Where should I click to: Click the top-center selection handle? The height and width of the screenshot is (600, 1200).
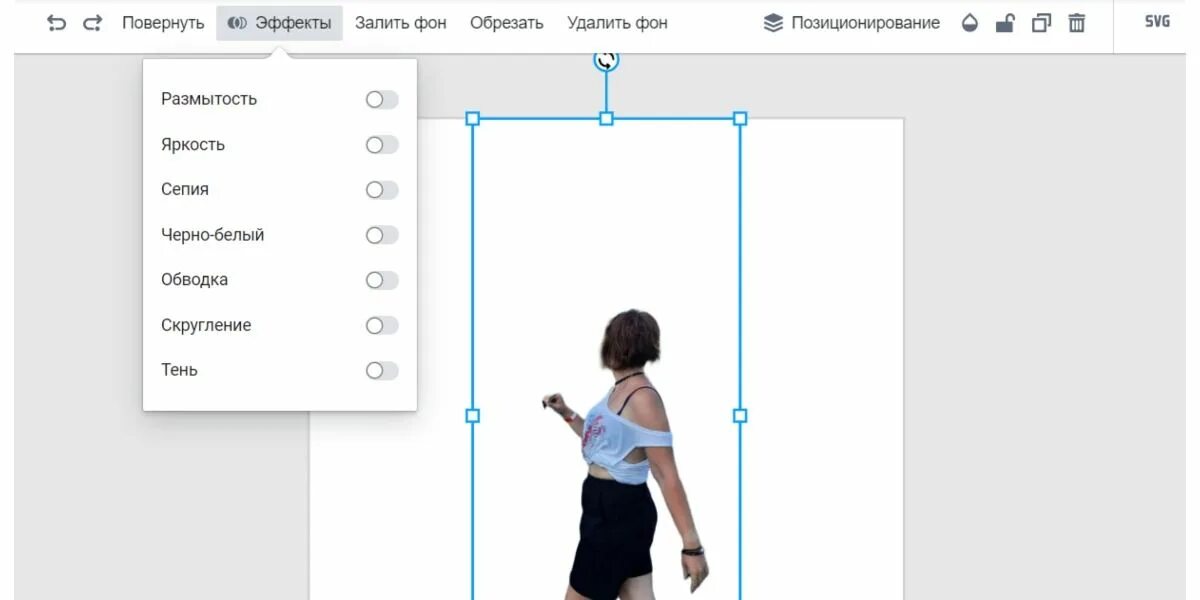pos(606,118)
